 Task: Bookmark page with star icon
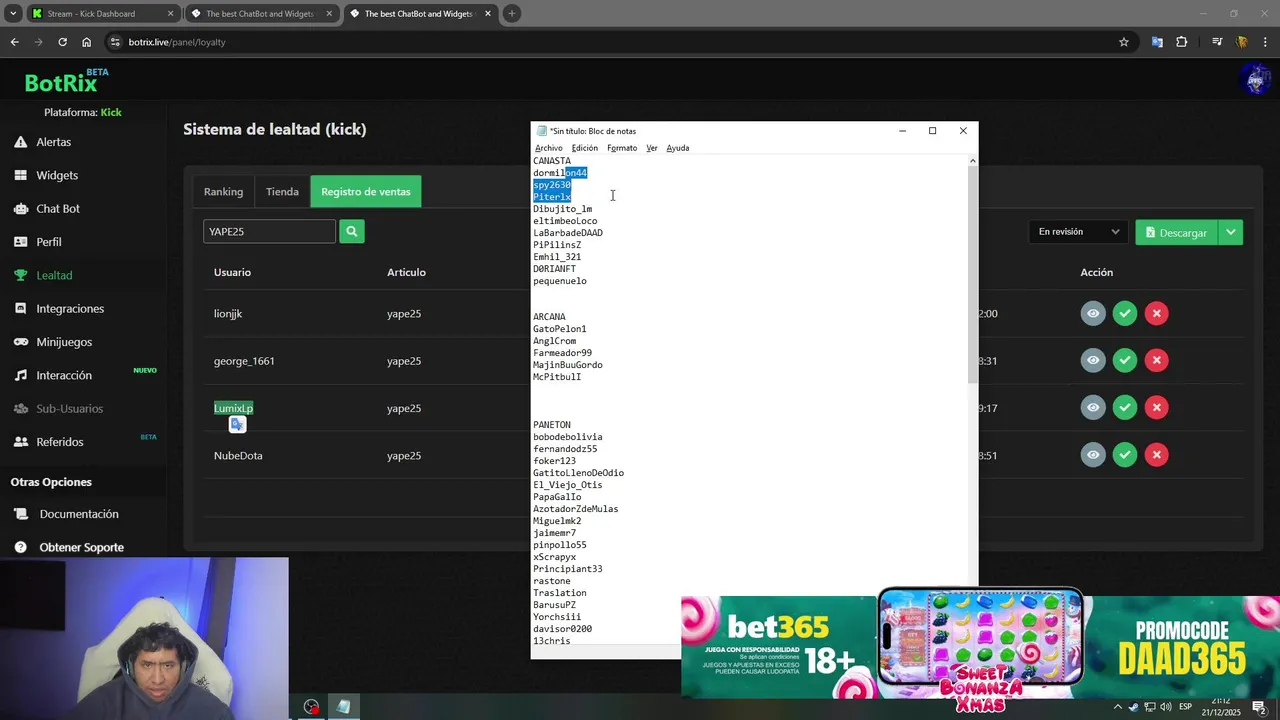pos(1124,42)
